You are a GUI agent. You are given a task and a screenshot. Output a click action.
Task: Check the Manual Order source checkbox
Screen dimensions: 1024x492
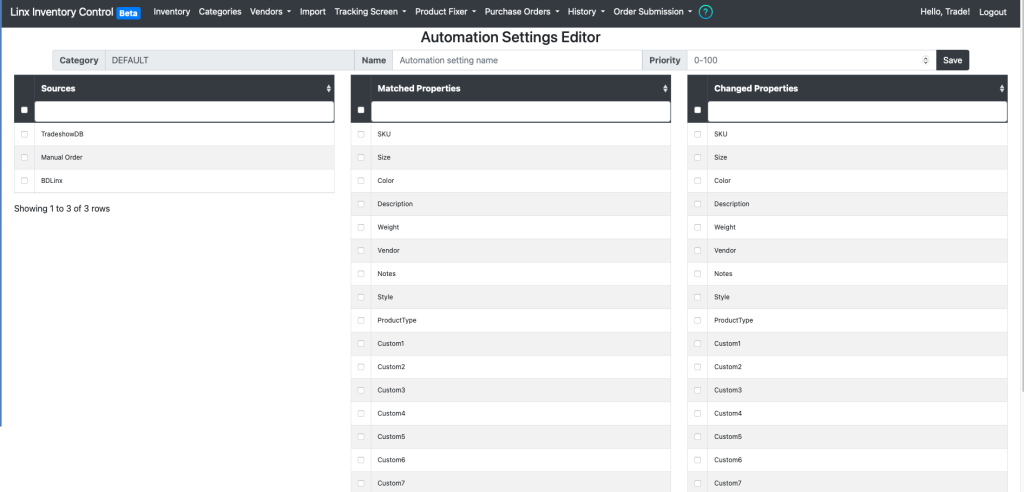point(24,157)
